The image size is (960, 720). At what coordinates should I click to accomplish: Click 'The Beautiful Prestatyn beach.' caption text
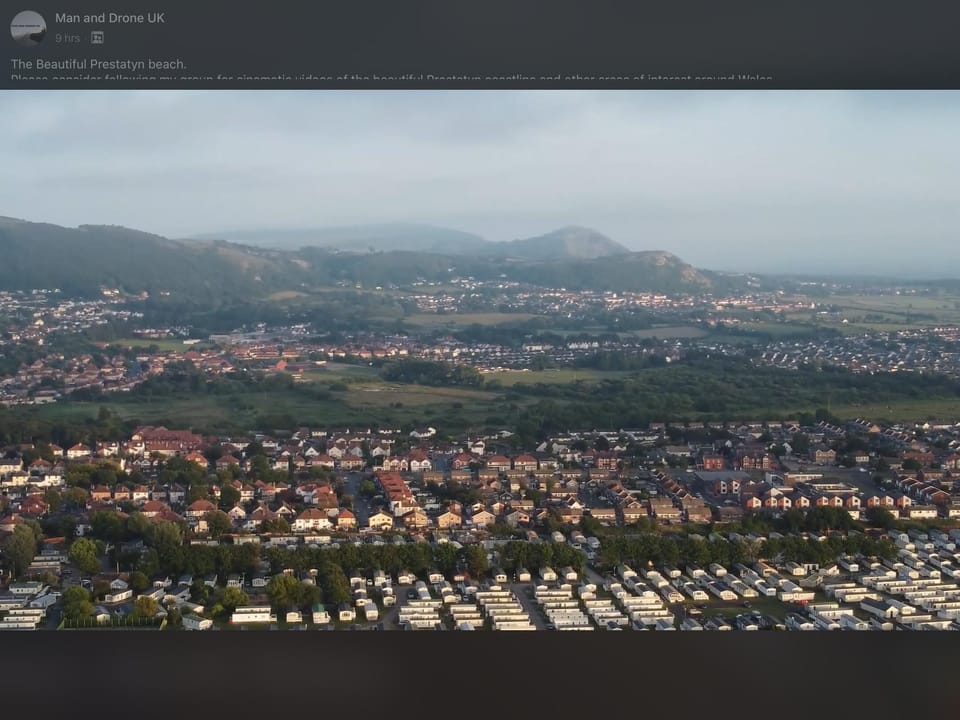[x=98, y=64]
